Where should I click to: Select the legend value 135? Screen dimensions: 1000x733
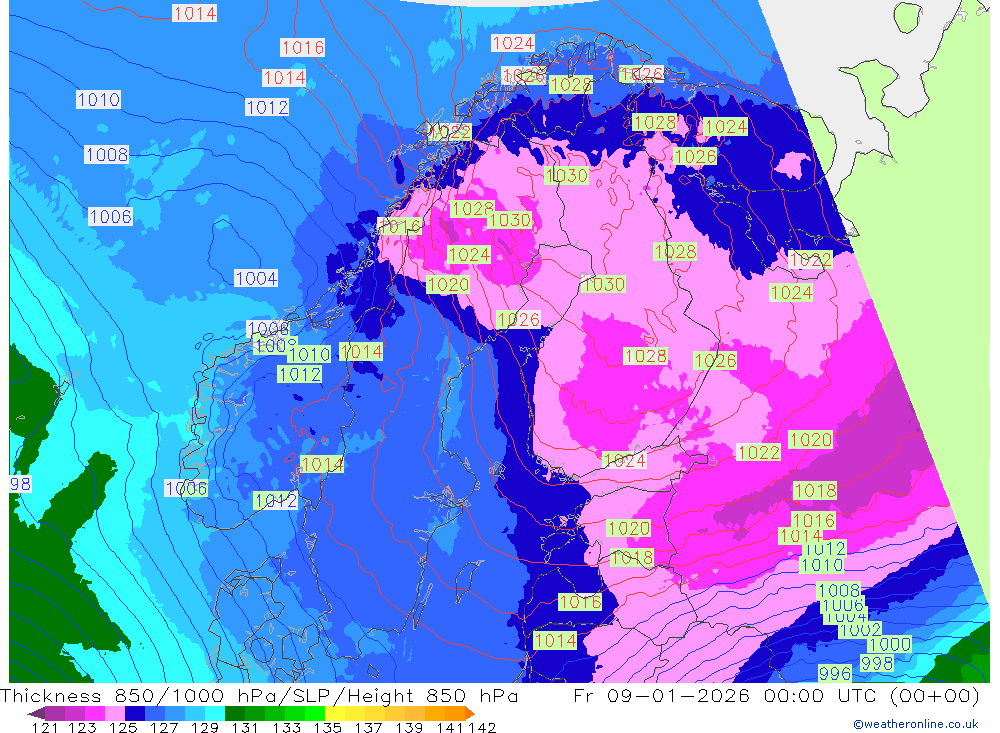[328, 727]
